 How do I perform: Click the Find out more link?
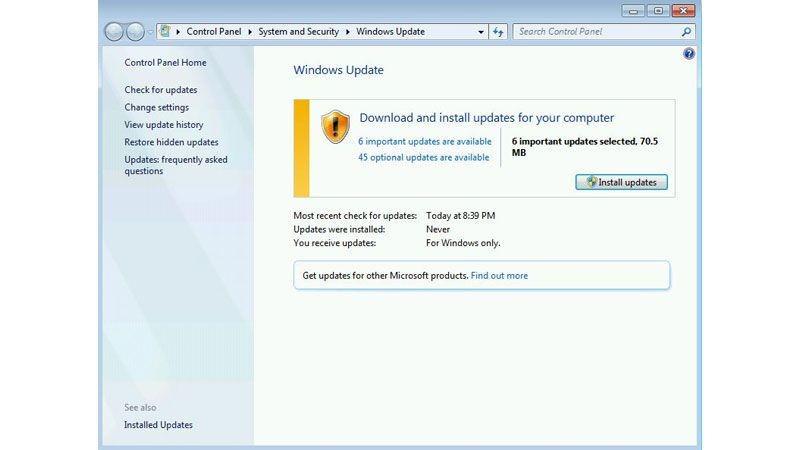pos(499,276)
